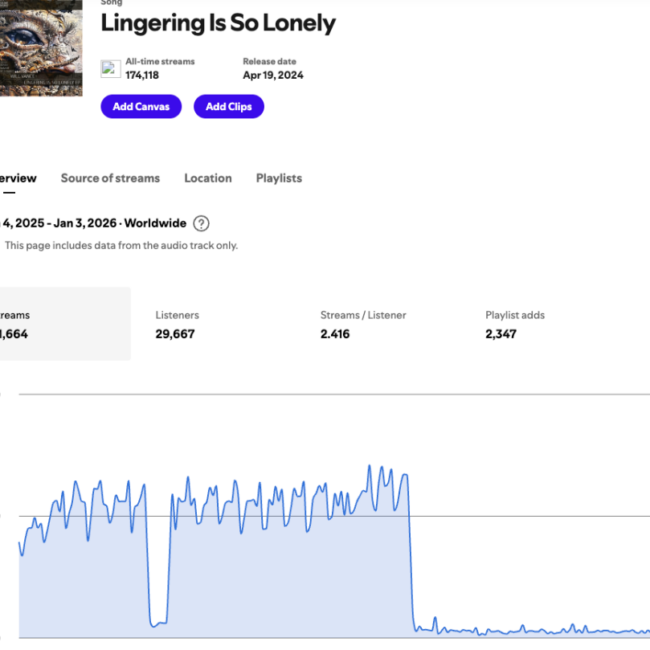Image resolution: width=650 pixels, height=650 pixels.
Task: Click the flat low tail of the chart
Action: 530,631
